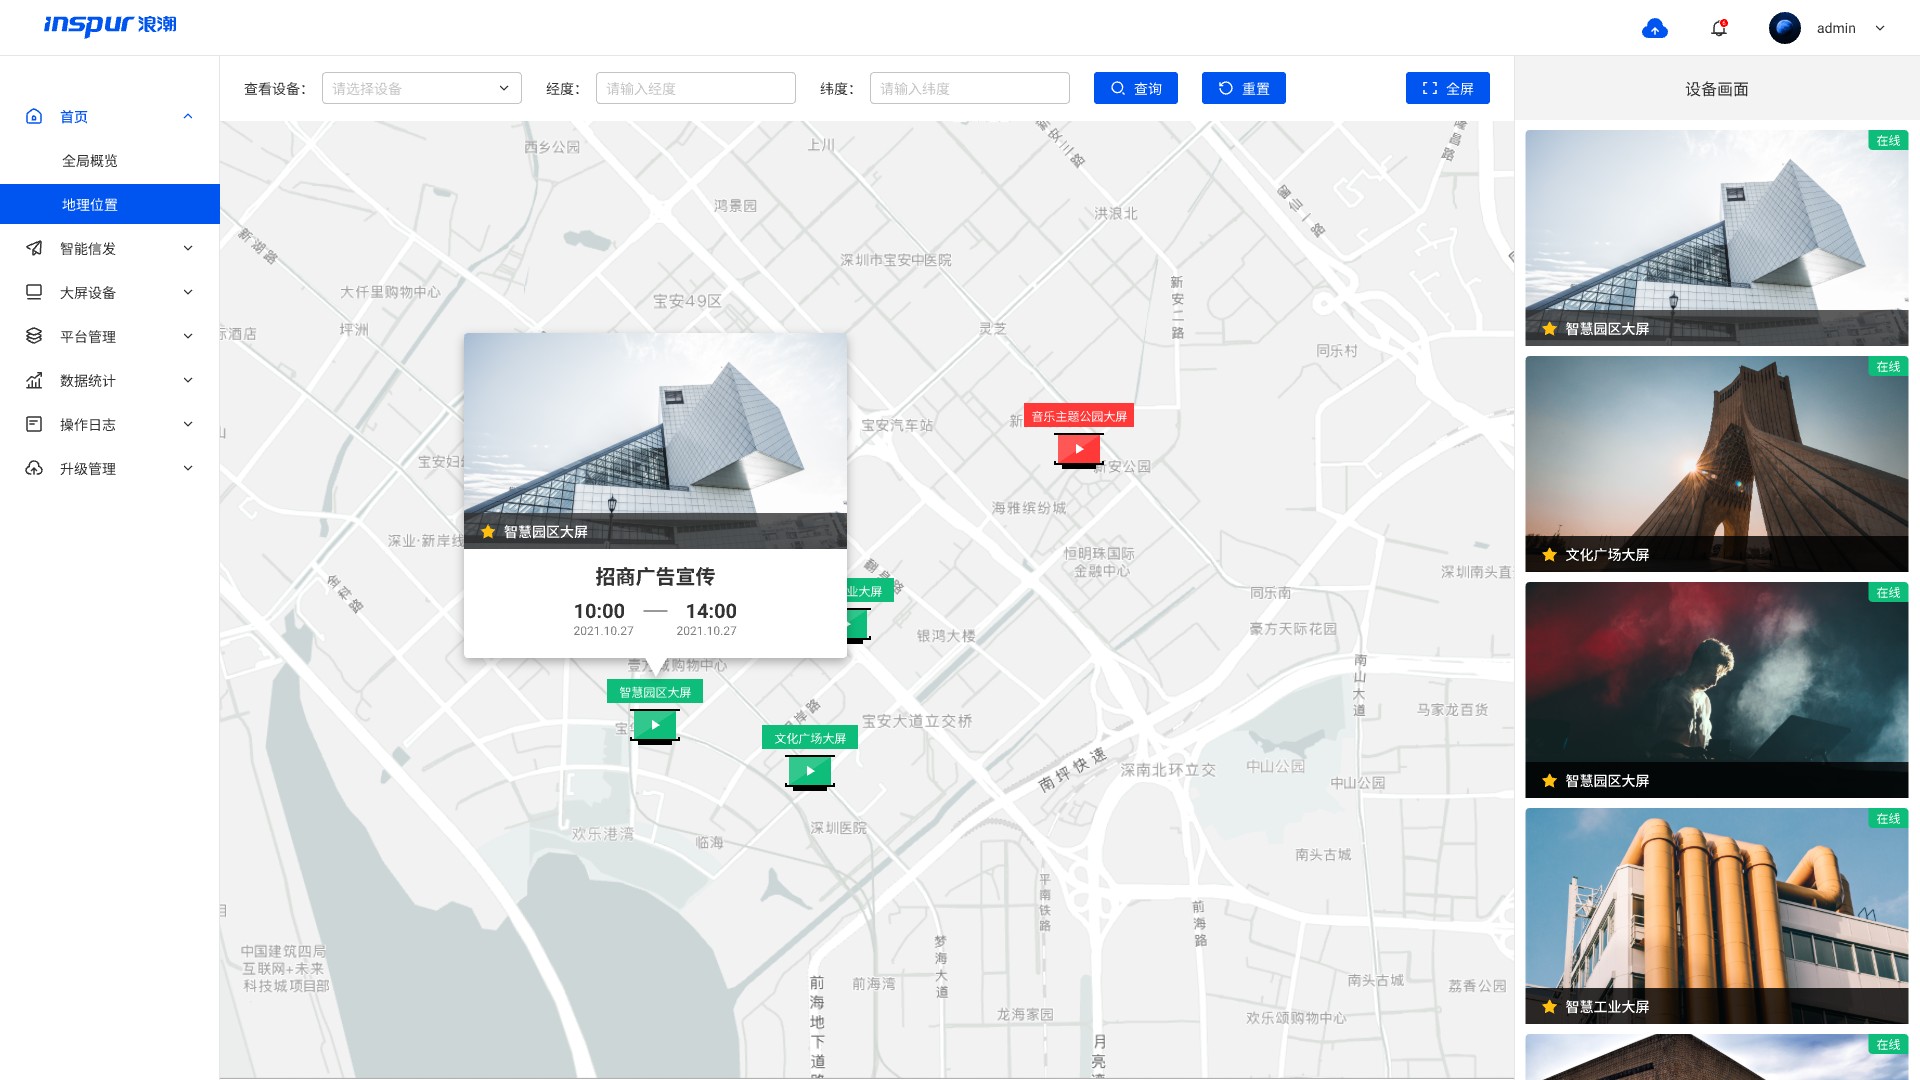Open the 请选择设备 device dropdown
Screen dimensions: 1920x1080
[422, 88]
